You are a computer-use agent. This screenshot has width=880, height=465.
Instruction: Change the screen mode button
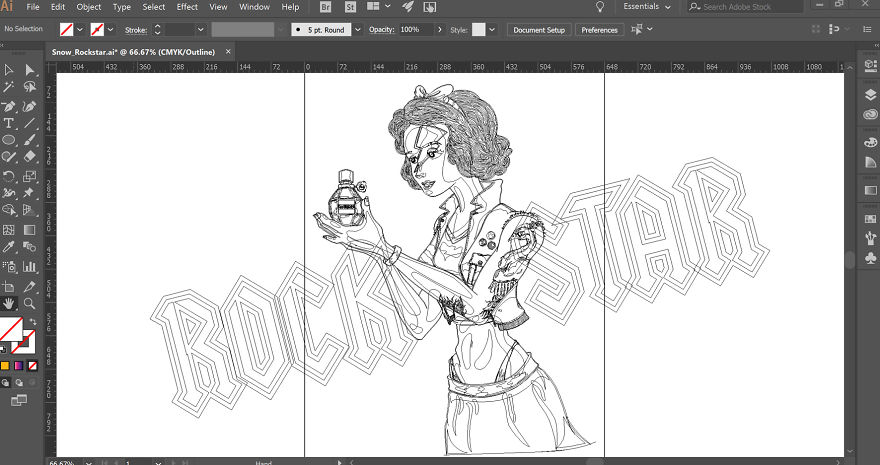tap(19, 401)
